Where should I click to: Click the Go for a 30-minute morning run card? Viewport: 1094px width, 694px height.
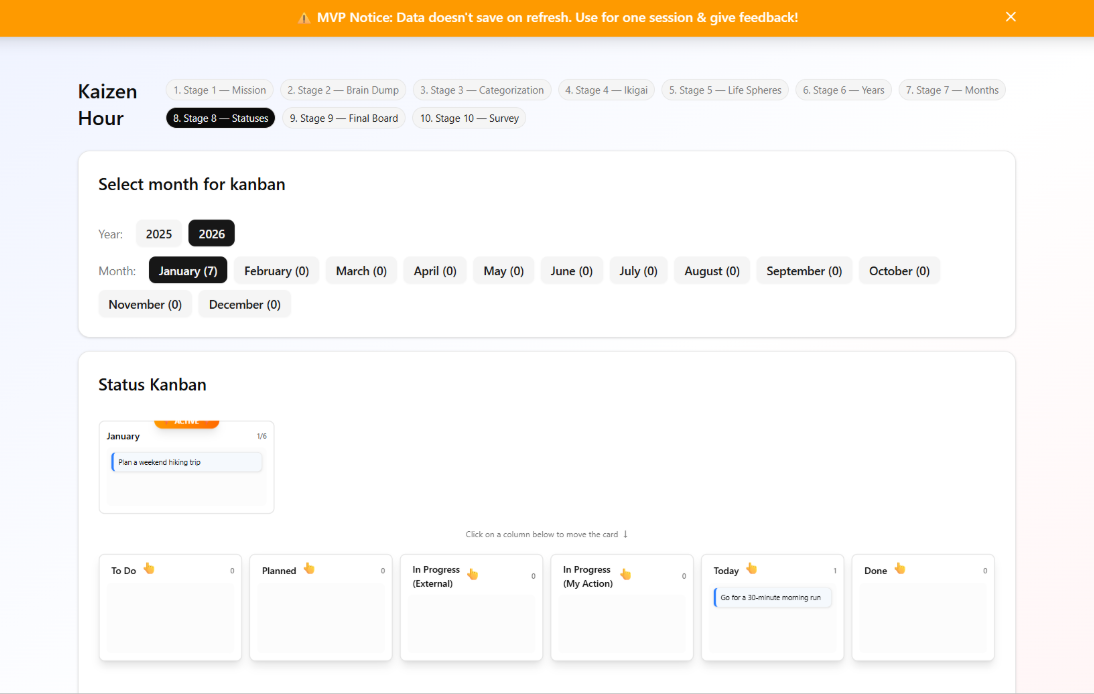(x=772, y=596)
